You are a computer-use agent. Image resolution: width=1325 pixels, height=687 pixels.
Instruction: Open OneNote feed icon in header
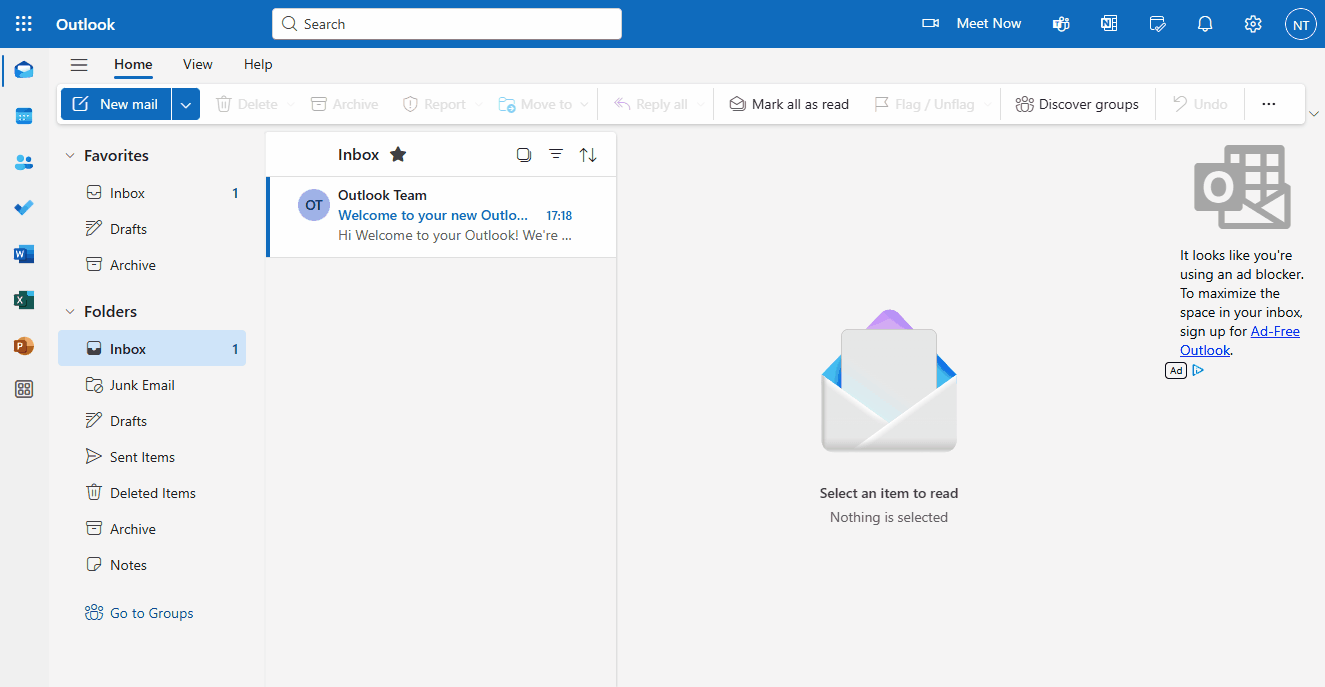coord(1109,24)
